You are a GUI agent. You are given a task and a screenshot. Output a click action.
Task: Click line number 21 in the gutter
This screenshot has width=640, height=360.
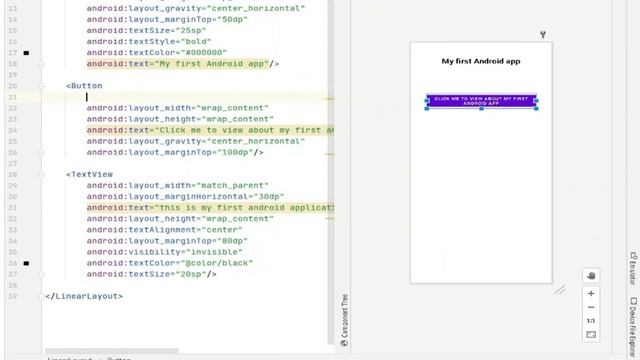click(13, 97)
